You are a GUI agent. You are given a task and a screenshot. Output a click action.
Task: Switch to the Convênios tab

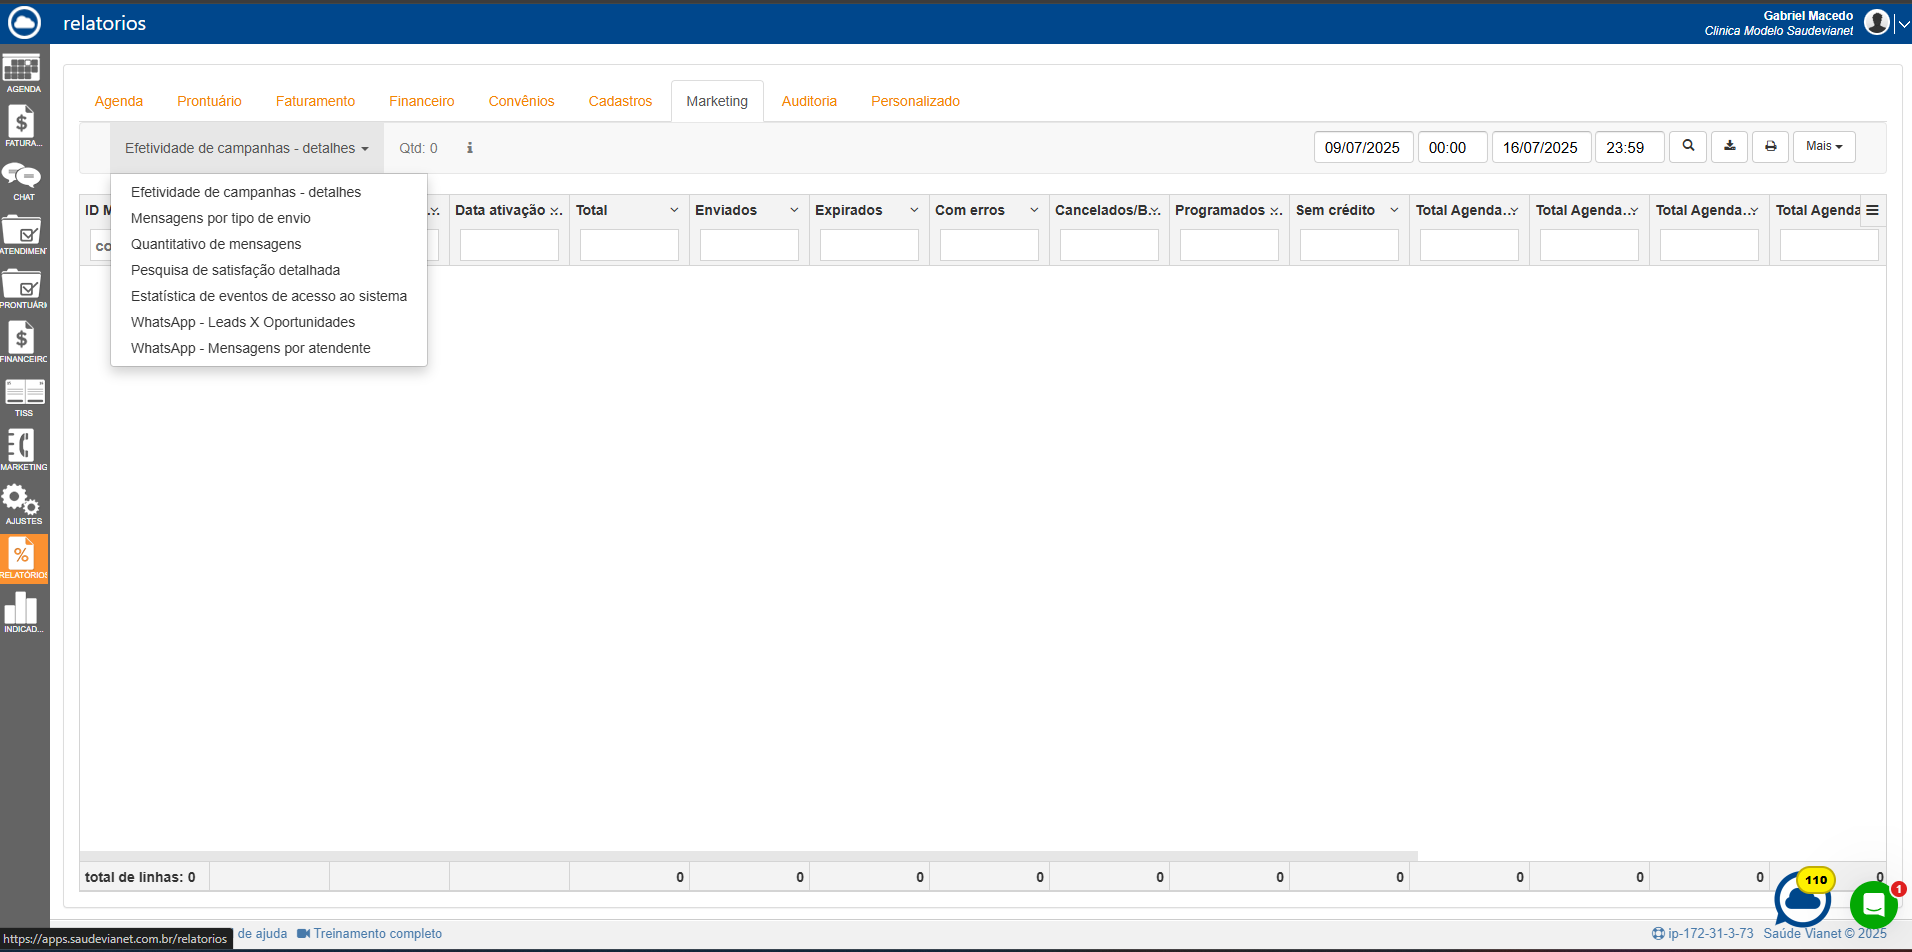coord(521,101)
